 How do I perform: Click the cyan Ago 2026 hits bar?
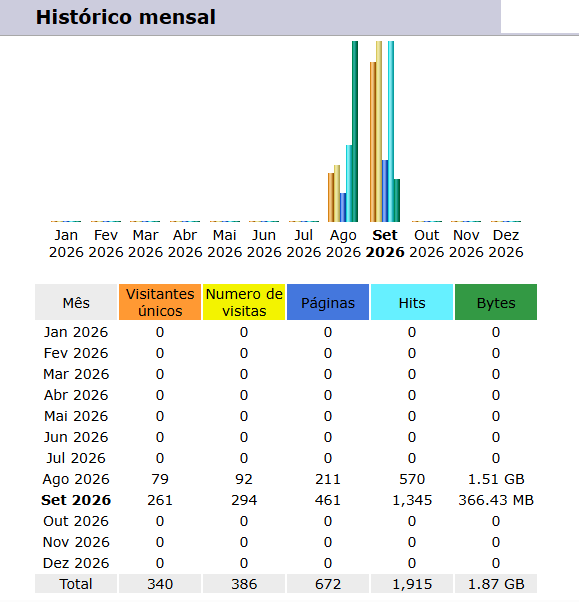coord(349,183)
